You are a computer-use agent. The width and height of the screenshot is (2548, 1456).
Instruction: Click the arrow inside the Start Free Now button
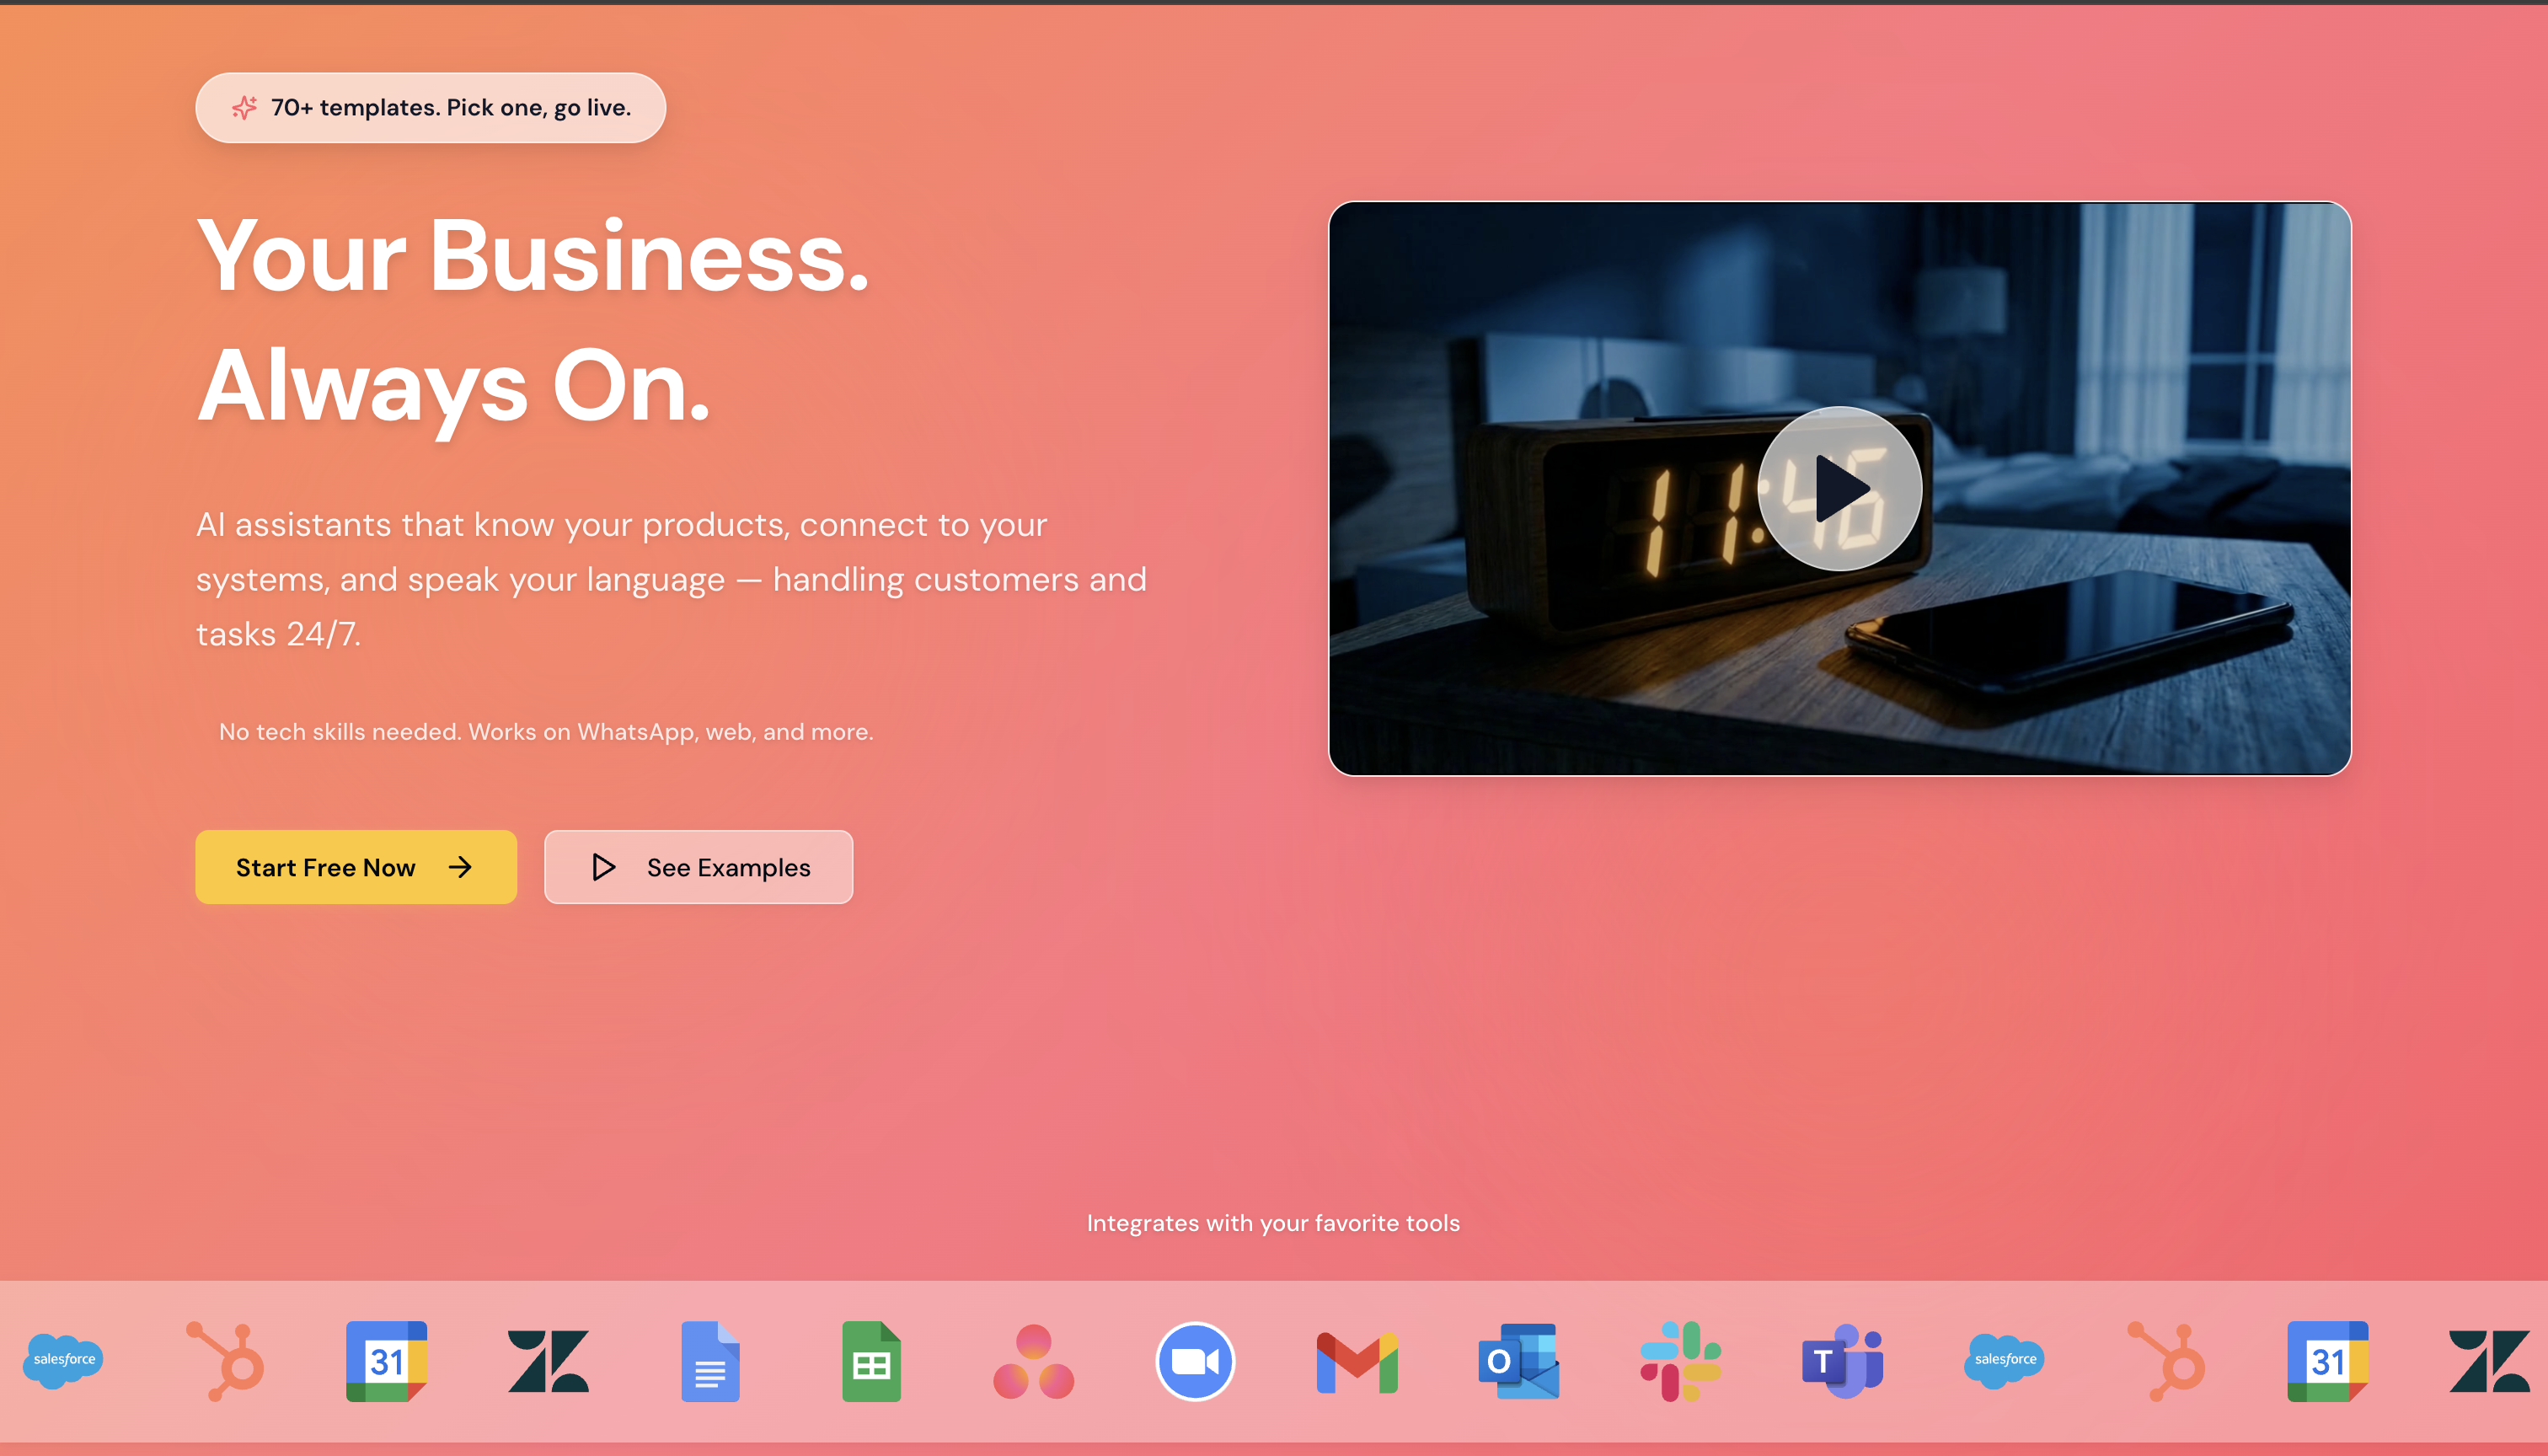pos(460,867)
